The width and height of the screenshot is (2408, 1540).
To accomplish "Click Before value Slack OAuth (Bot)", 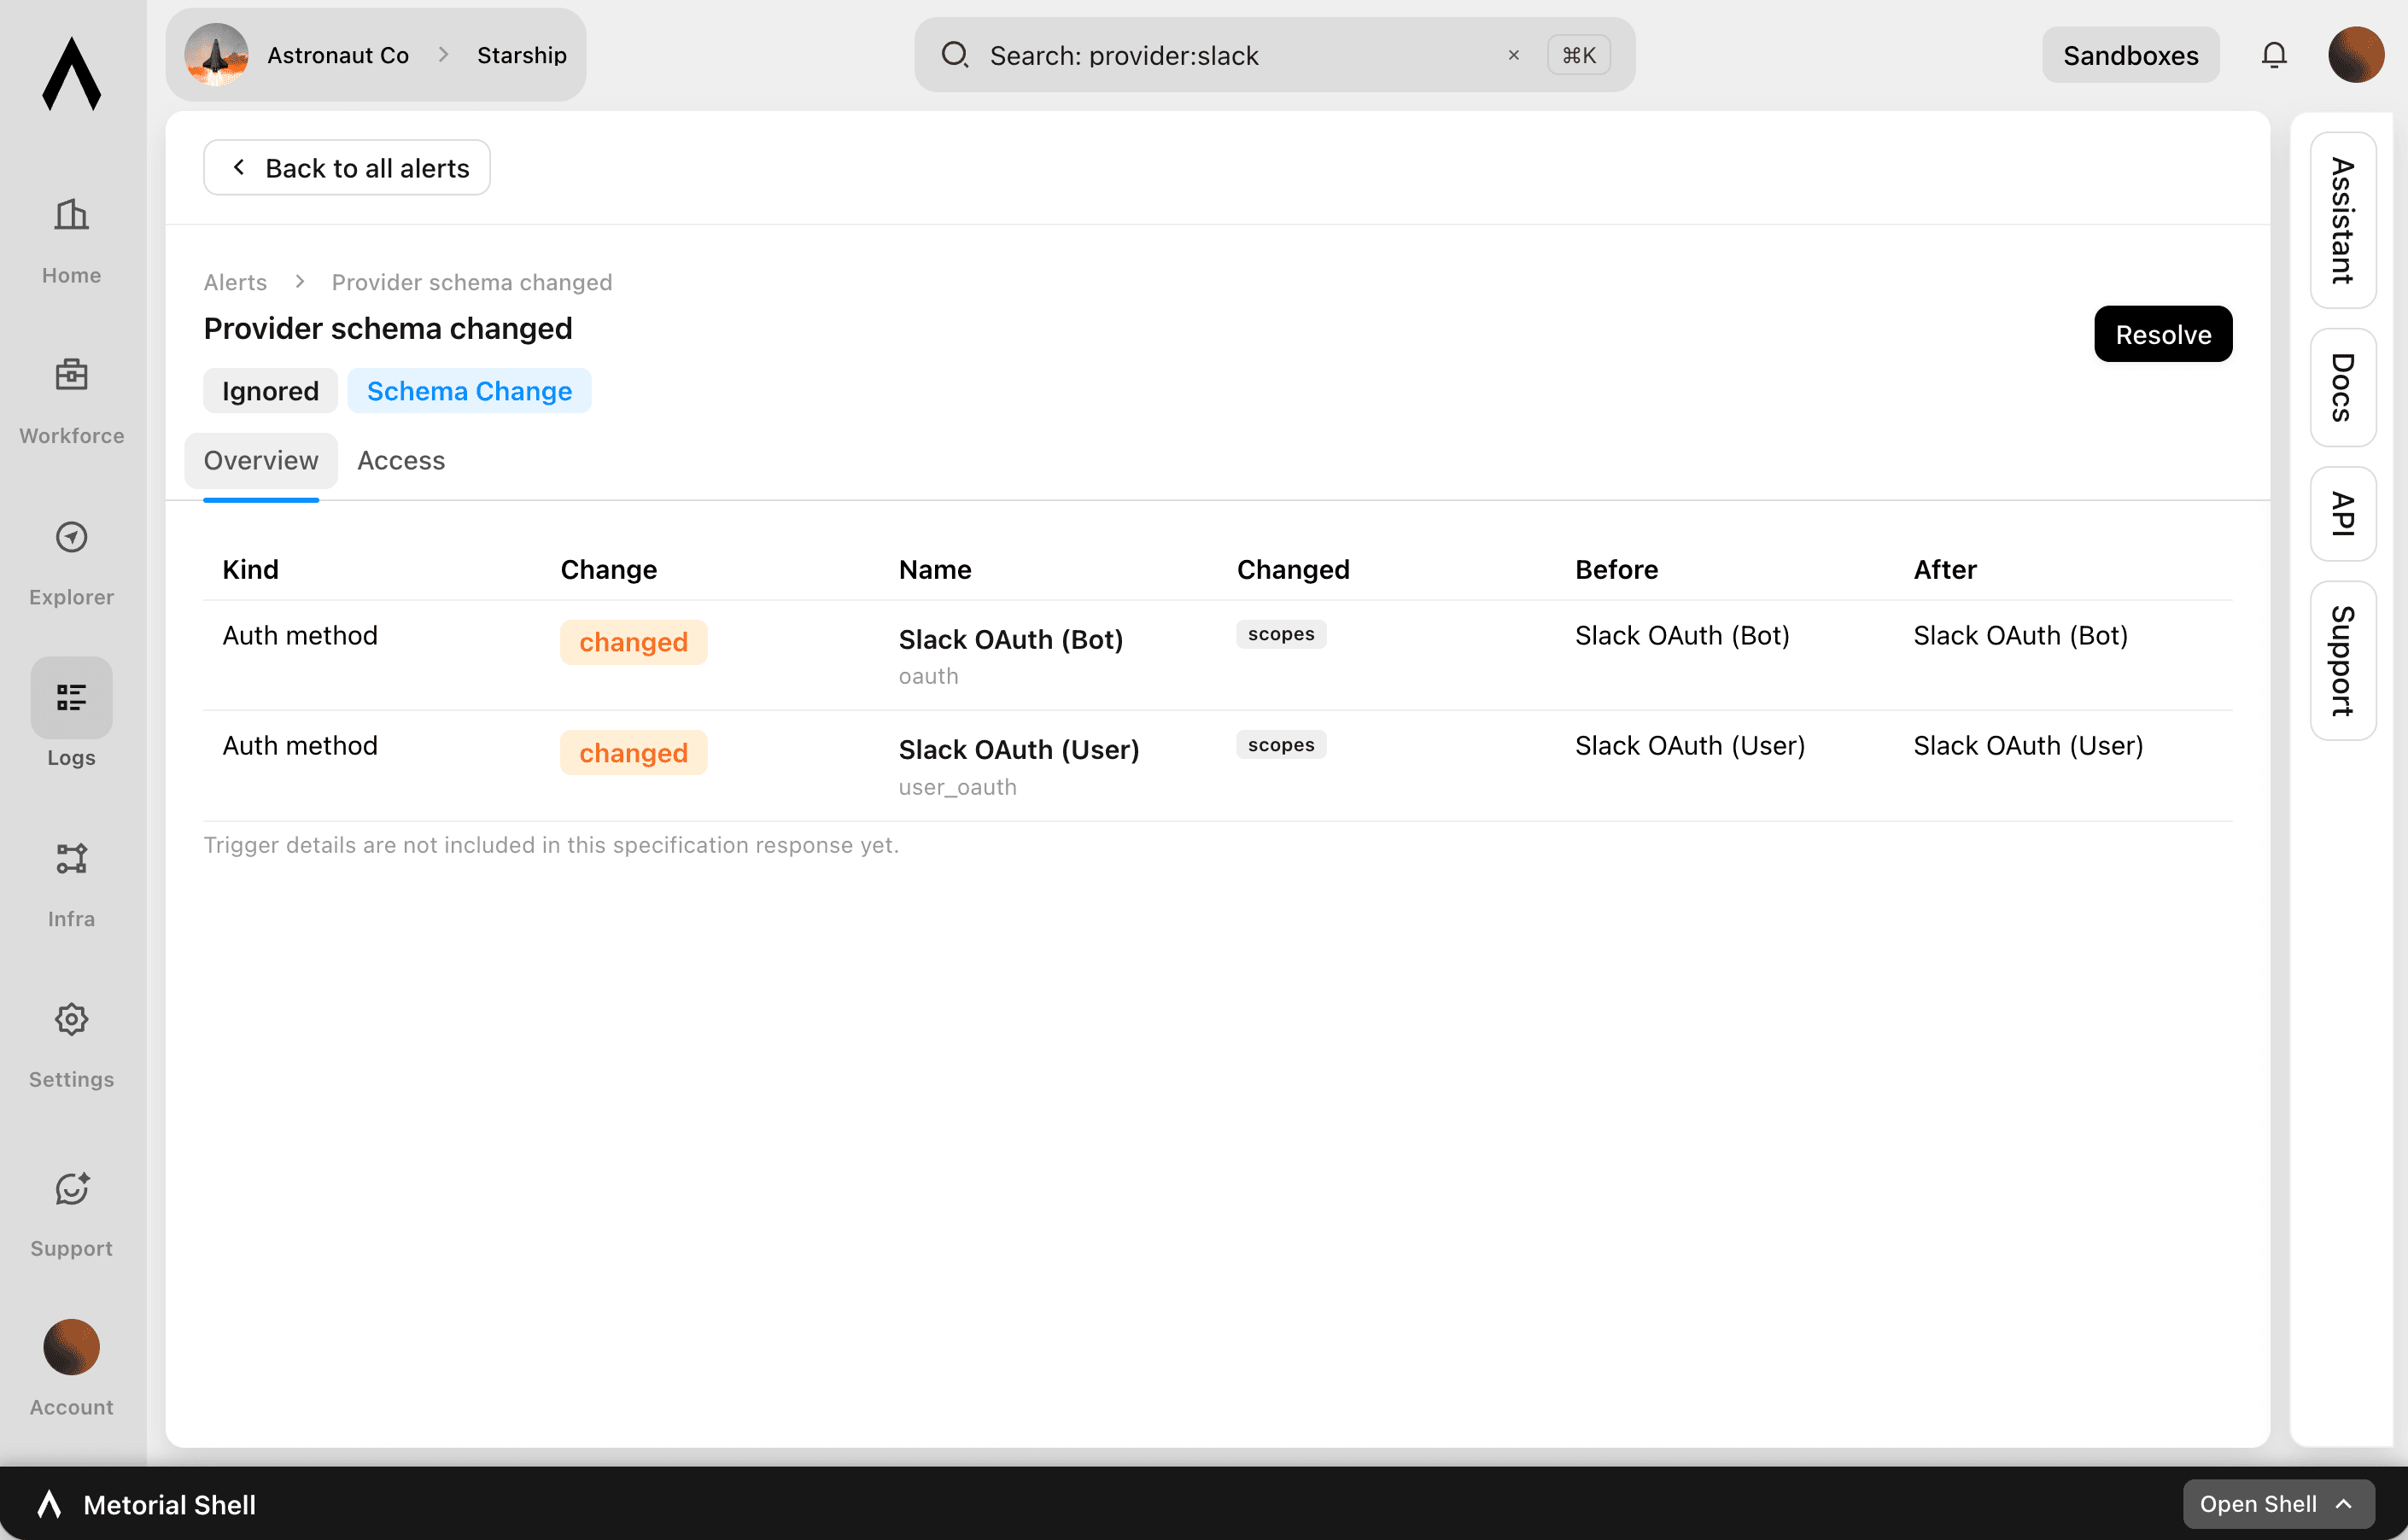I will point(1682,635).
